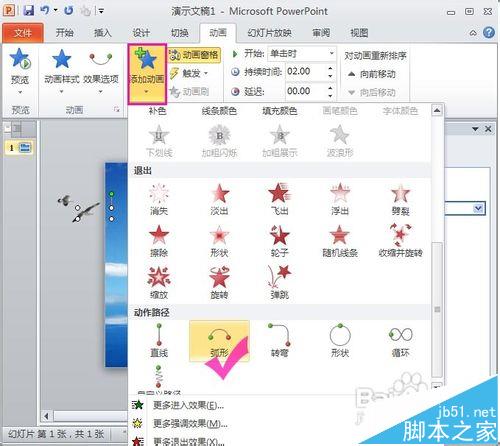Click the PowerPoint Help question mark icon
Image resolution: width=500 pixels, height=446 pixels.
coord(489,33)
